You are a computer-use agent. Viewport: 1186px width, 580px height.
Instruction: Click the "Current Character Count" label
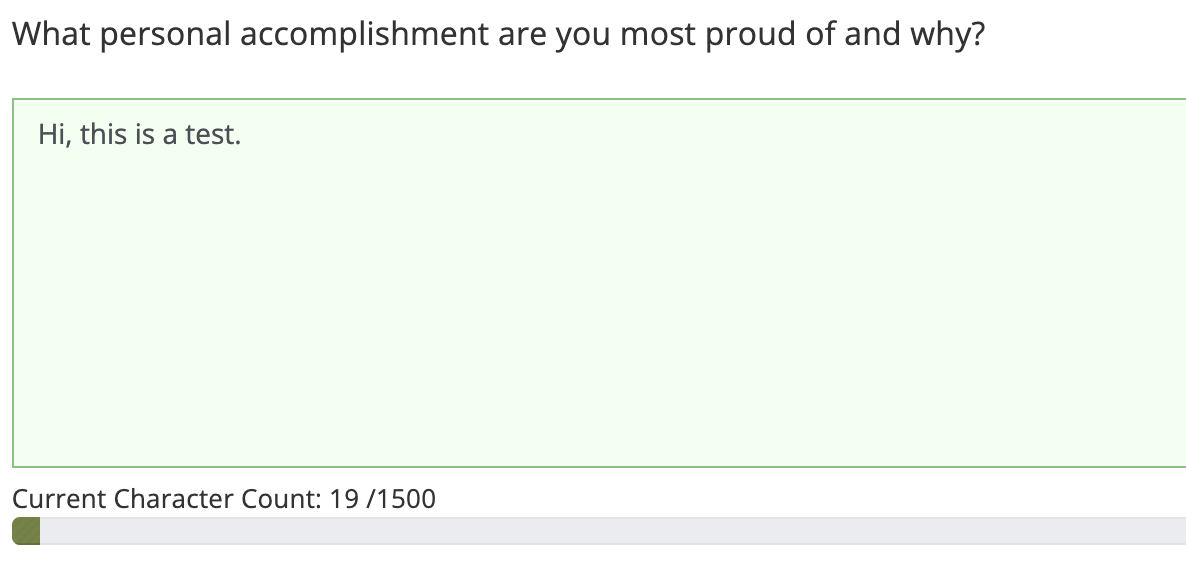coord(166,498)
